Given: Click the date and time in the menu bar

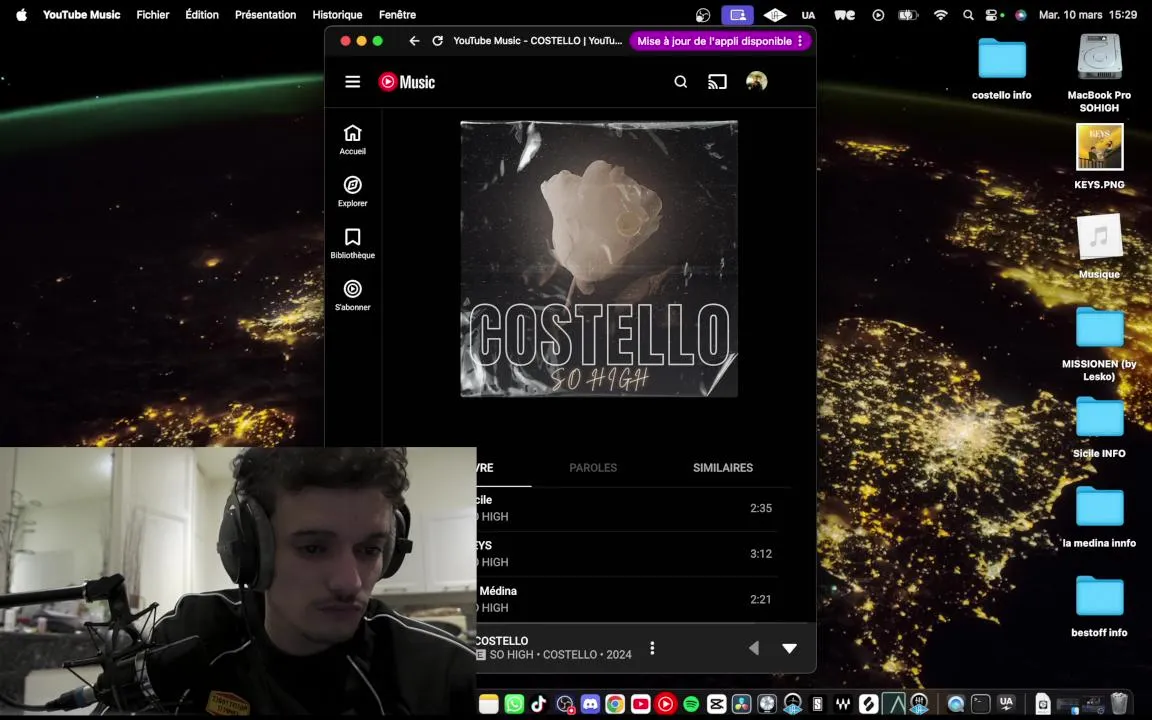Looking at the screenshot, I should [1087, 15].
